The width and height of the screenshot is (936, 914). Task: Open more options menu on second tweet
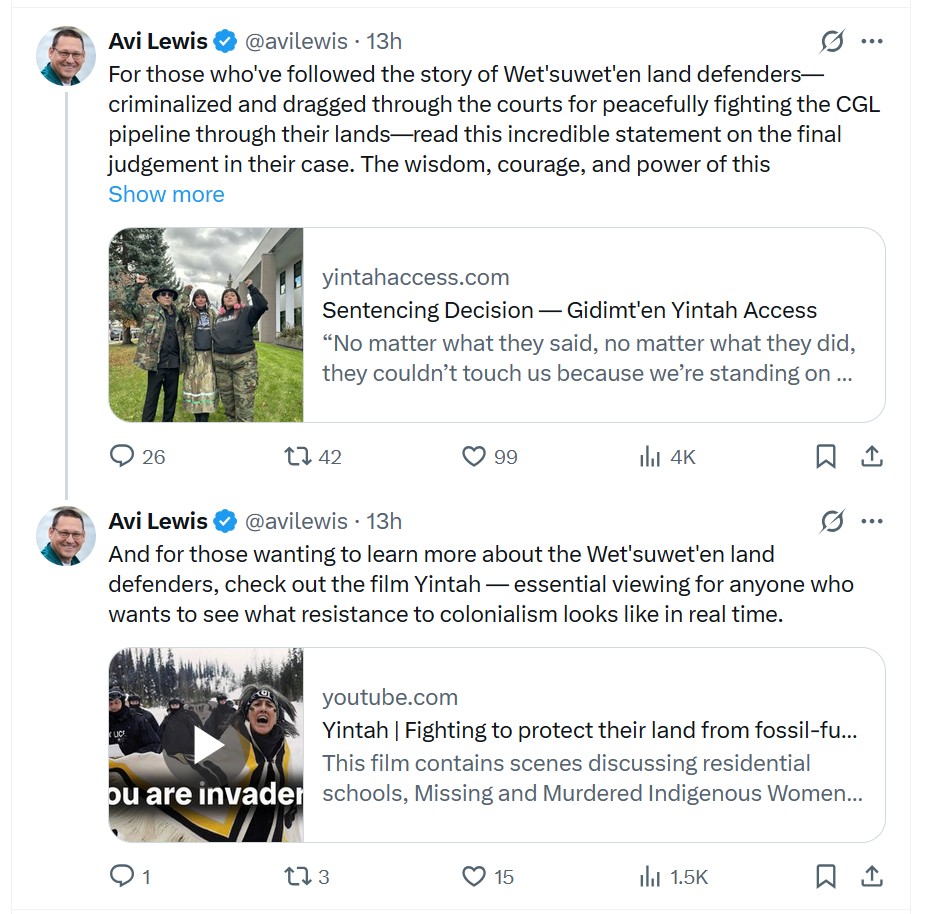pyautogui.click(x=872, y=521)
